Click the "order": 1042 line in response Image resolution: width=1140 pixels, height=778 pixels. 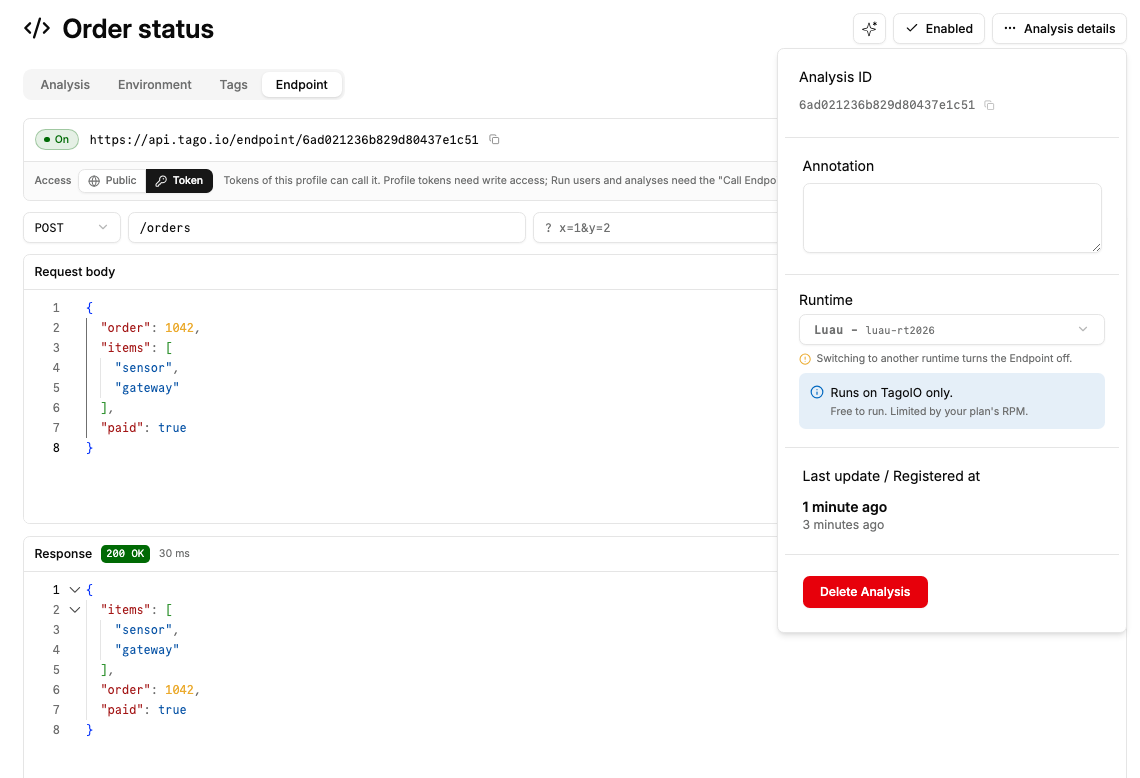150,689
